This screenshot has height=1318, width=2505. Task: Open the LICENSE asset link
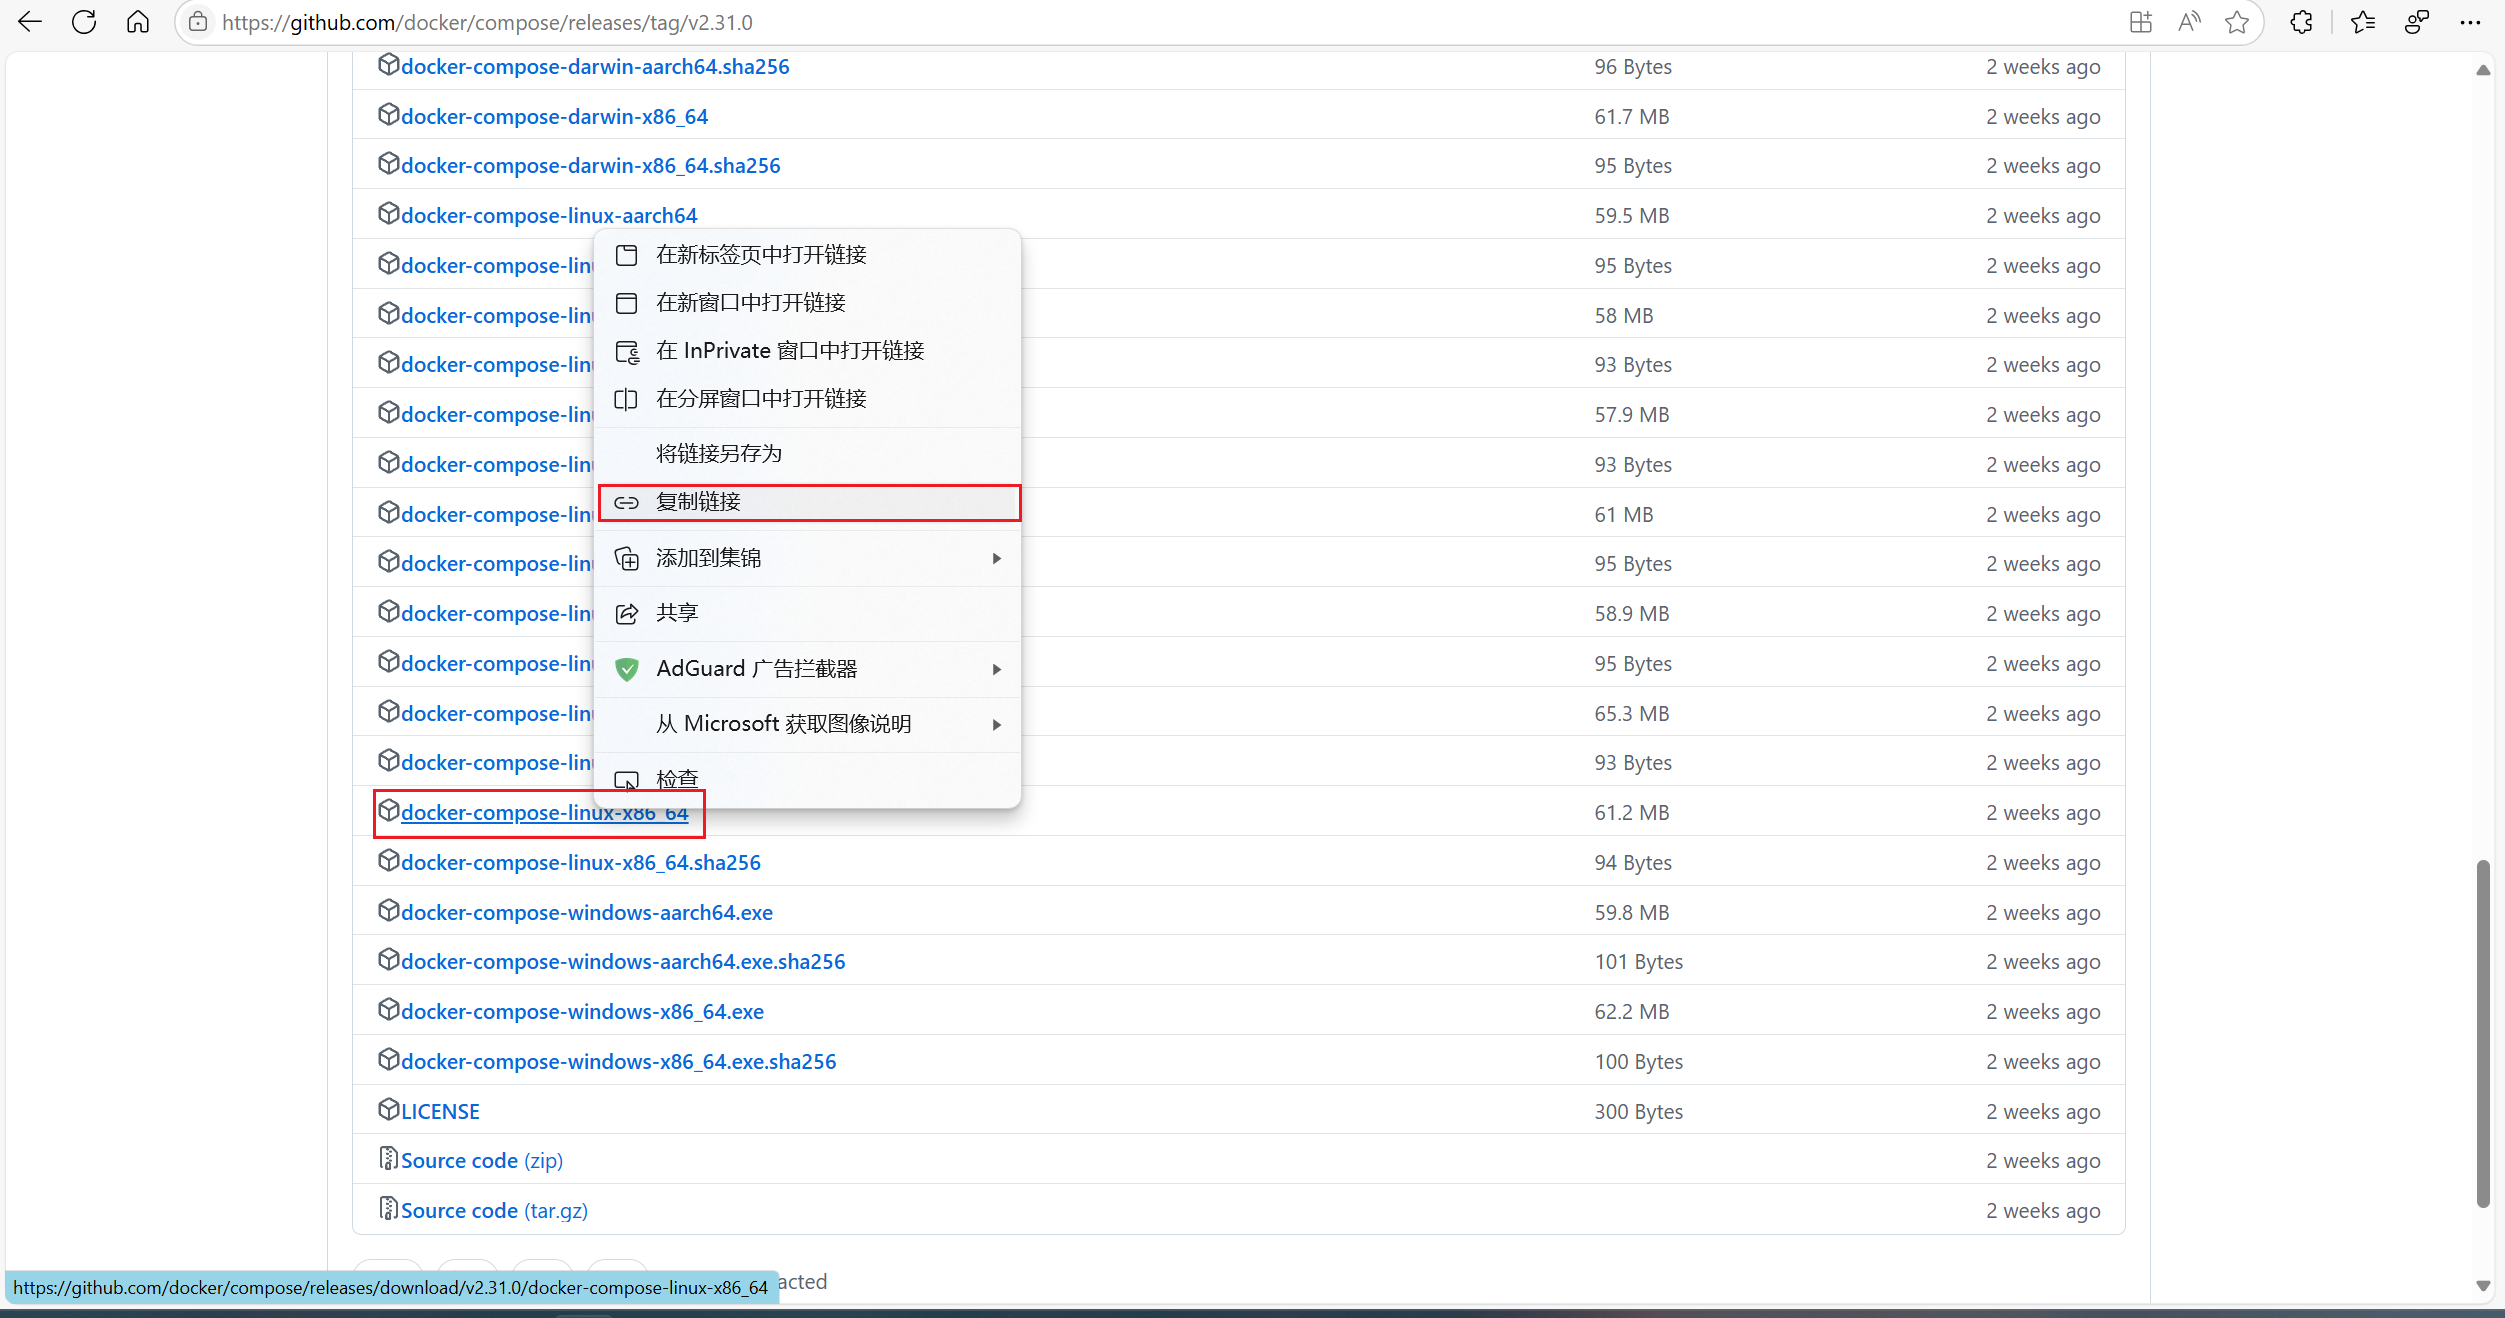click(440, 1111)
